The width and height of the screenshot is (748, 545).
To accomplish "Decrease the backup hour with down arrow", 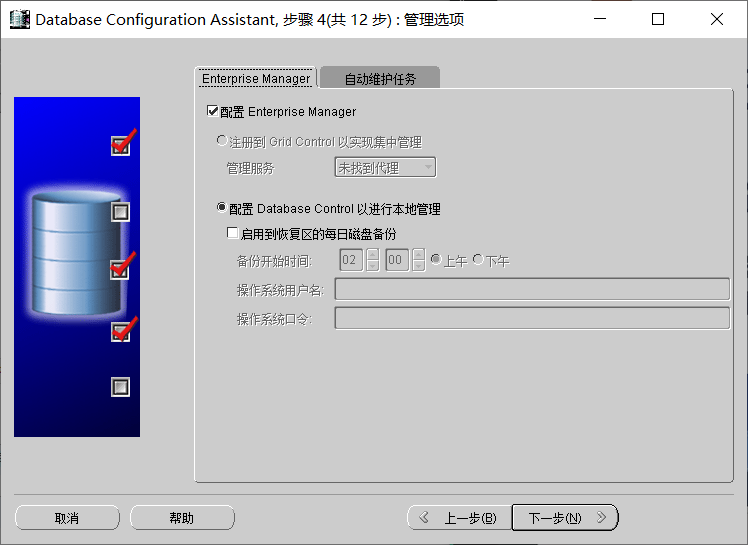I will click(373, 266).
